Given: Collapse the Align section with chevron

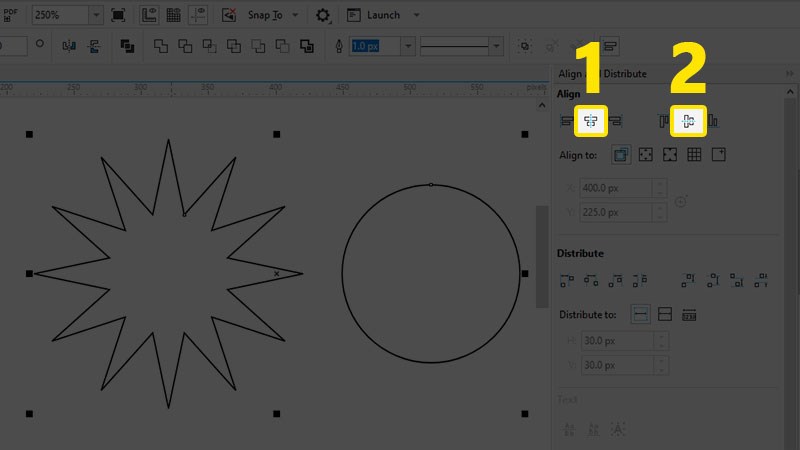Looking at the screenshot, I should tap(790, 94).
